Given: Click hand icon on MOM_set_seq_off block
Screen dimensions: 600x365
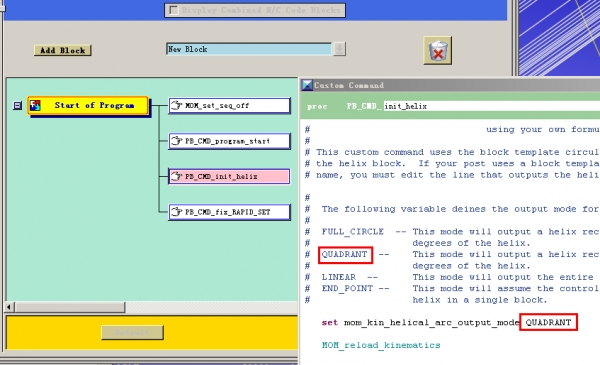Looking at the screenshot, I should 176,105.
